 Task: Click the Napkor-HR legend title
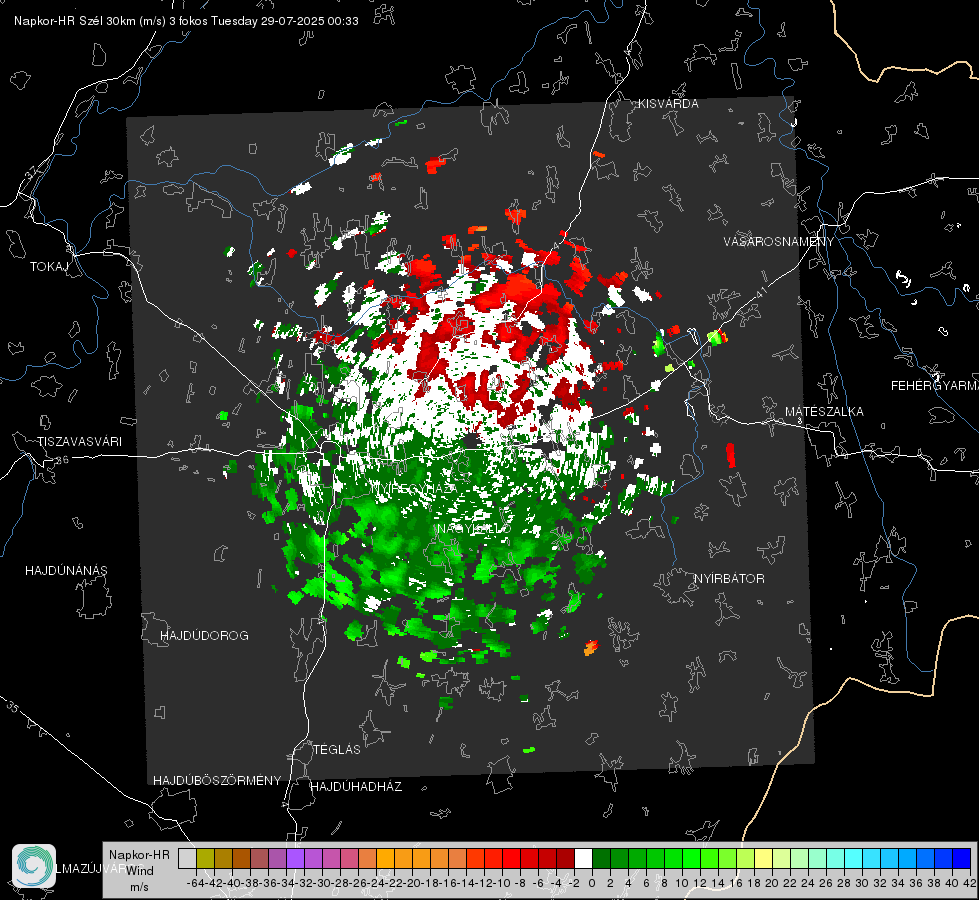tap(139, 855)
